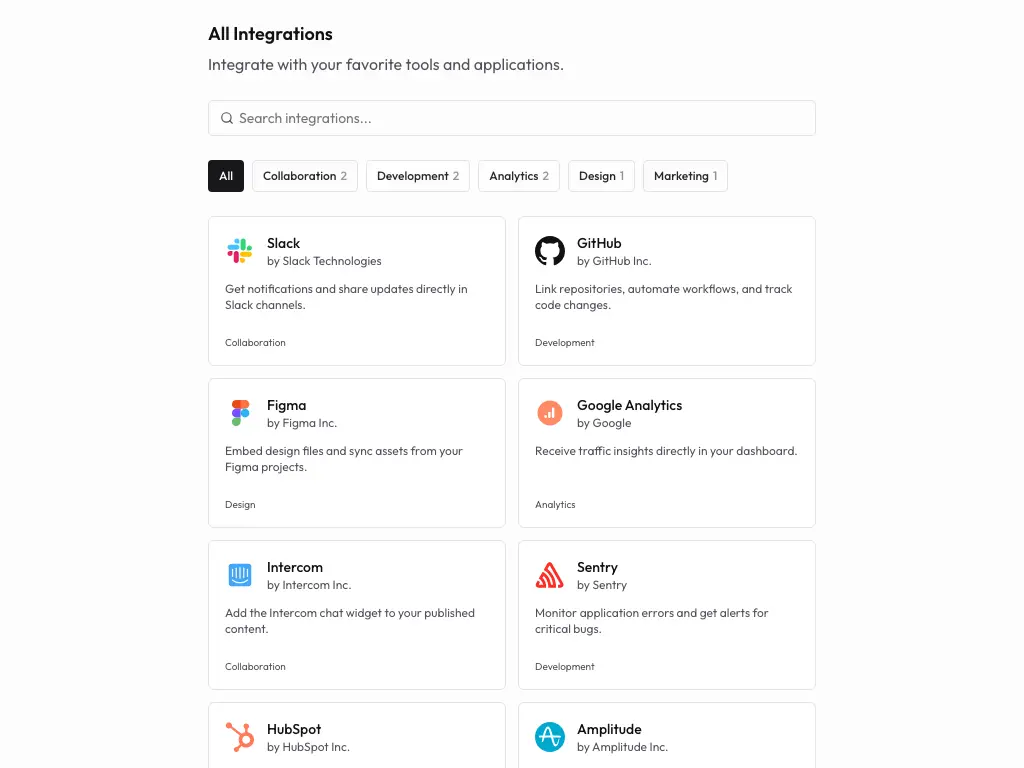Viewport: 1024px width, 768px height.
Task: Open the Slack integration card
Action: pyautogui.click(x=356, y=290)
